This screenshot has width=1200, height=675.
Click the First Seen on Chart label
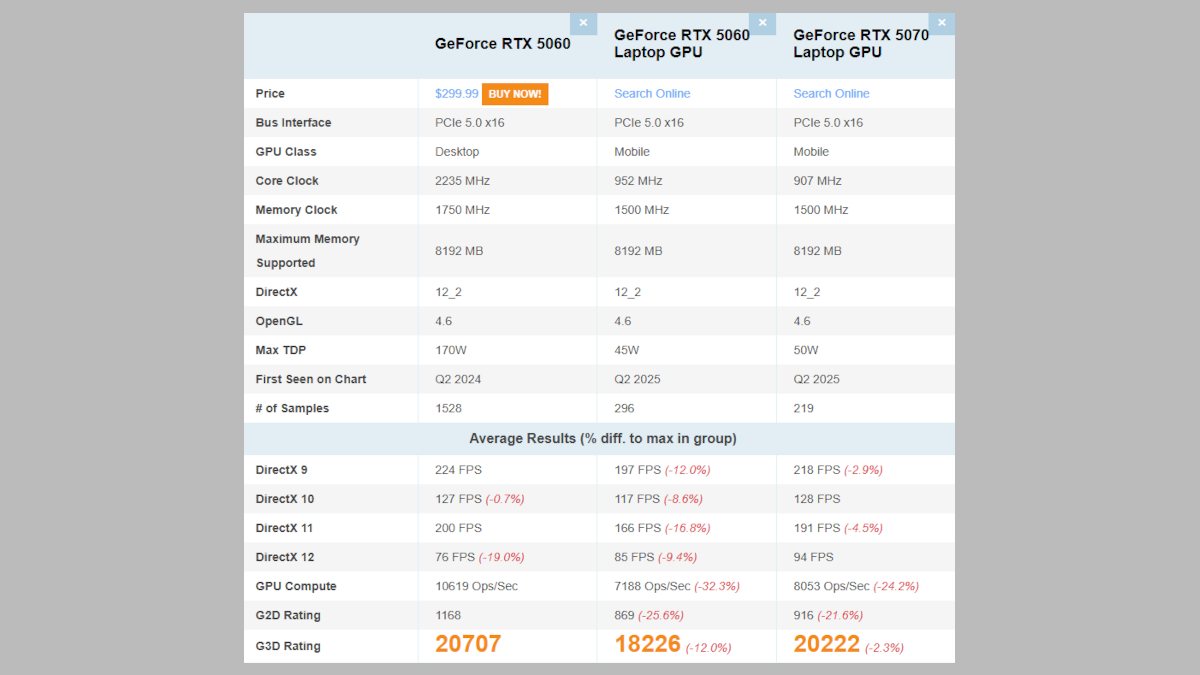(x=311, y=379)
